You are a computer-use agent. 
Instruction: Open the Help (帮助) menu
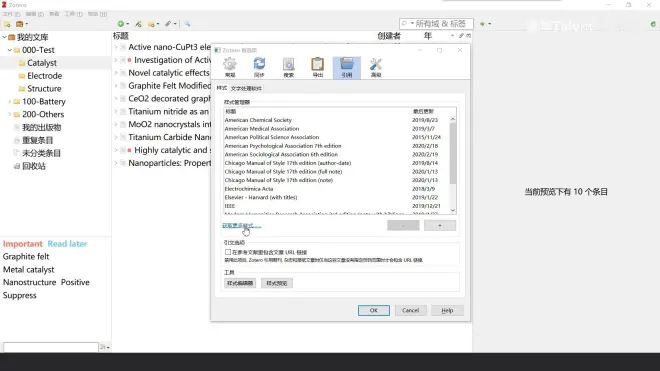[97, 14]
